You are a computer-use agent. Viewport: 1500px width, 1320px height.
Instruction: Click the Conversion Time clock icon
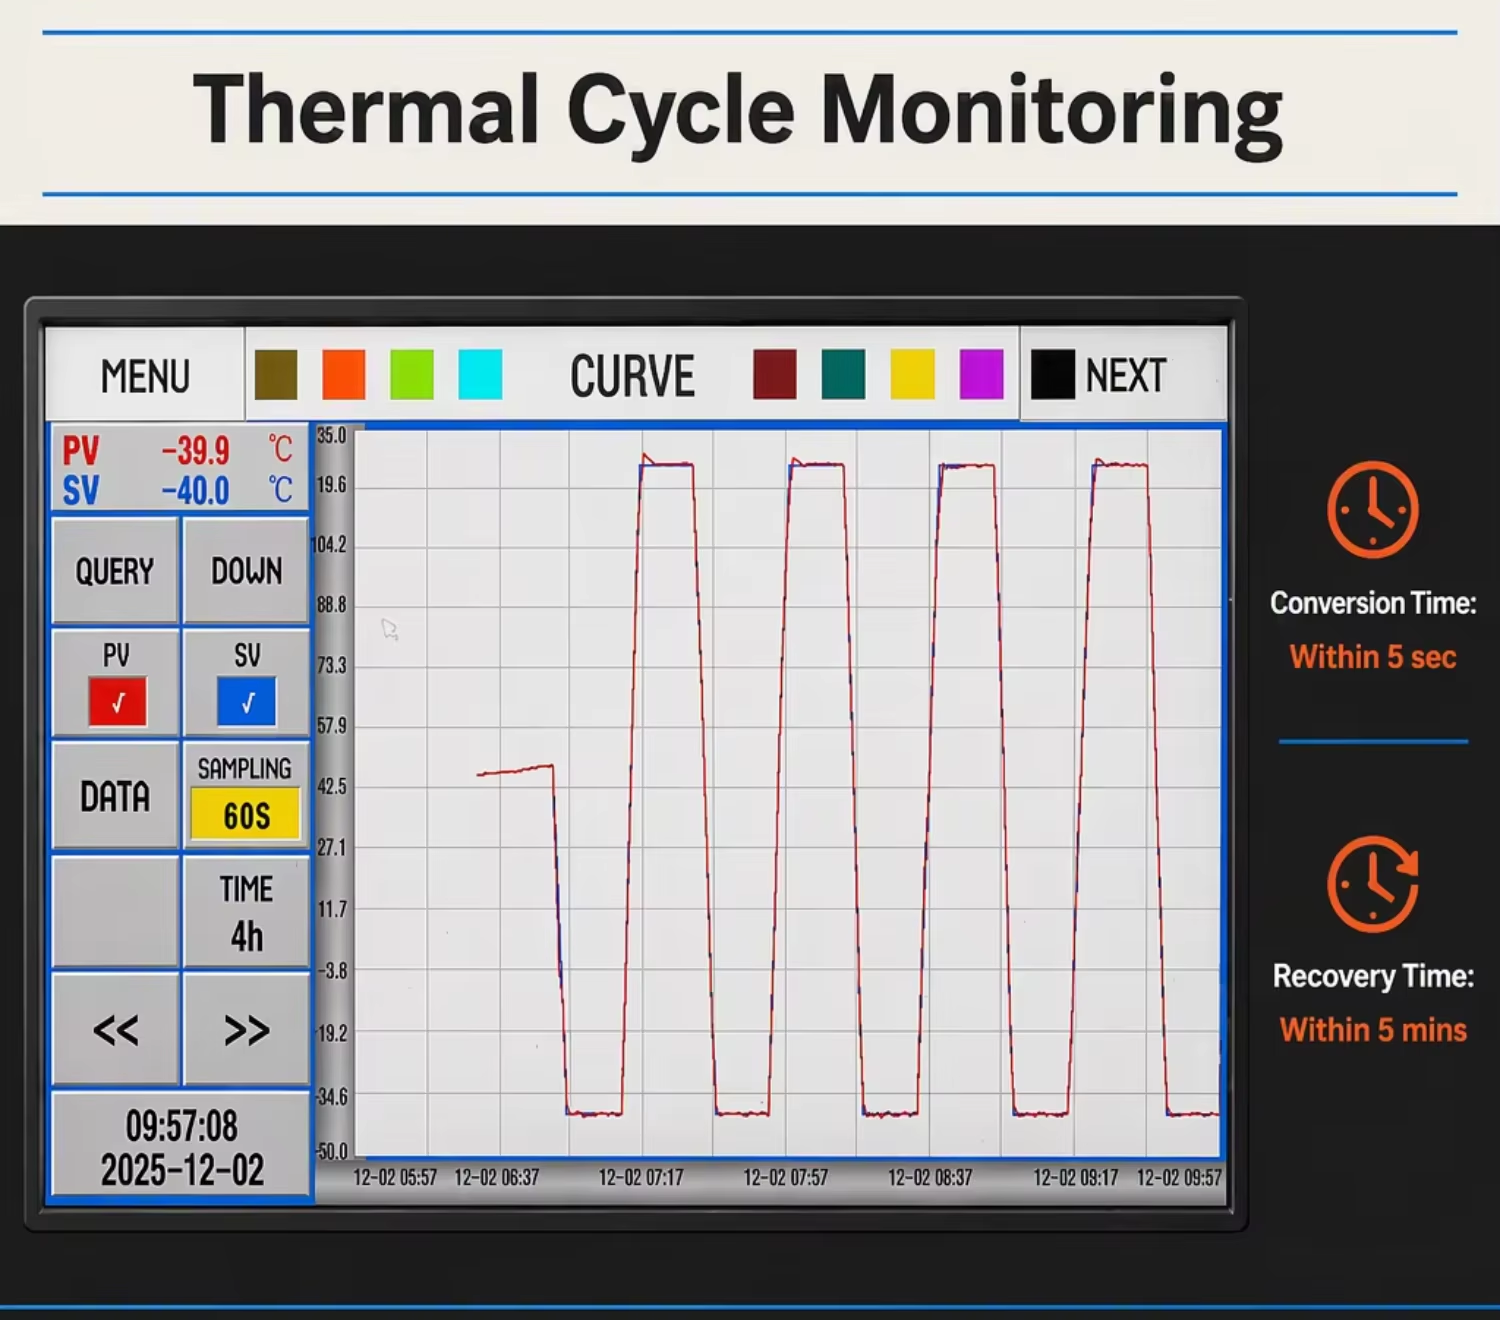[x=1372, y=510]
